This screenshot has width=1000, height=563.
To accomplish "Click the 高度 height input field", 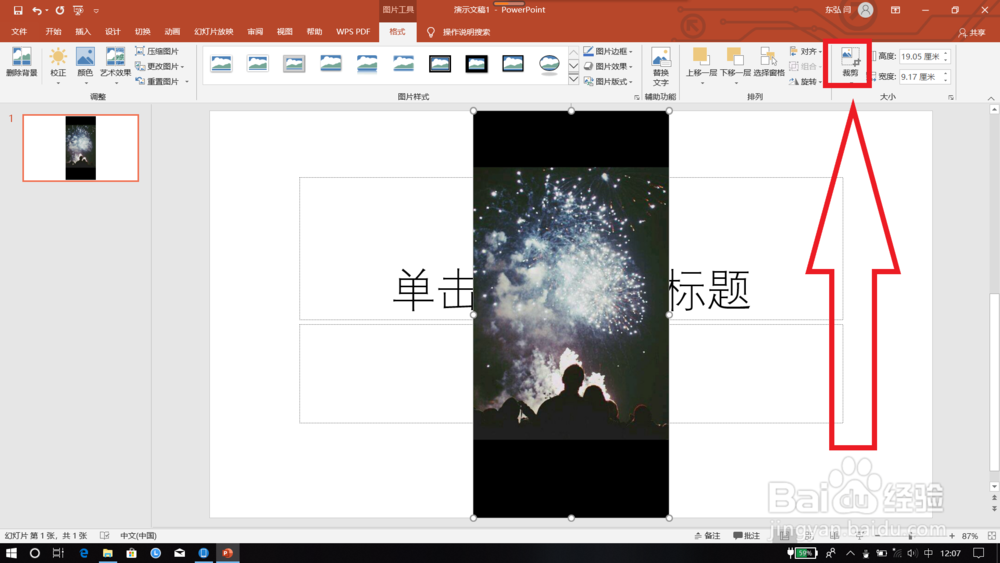I will [920, 57].
